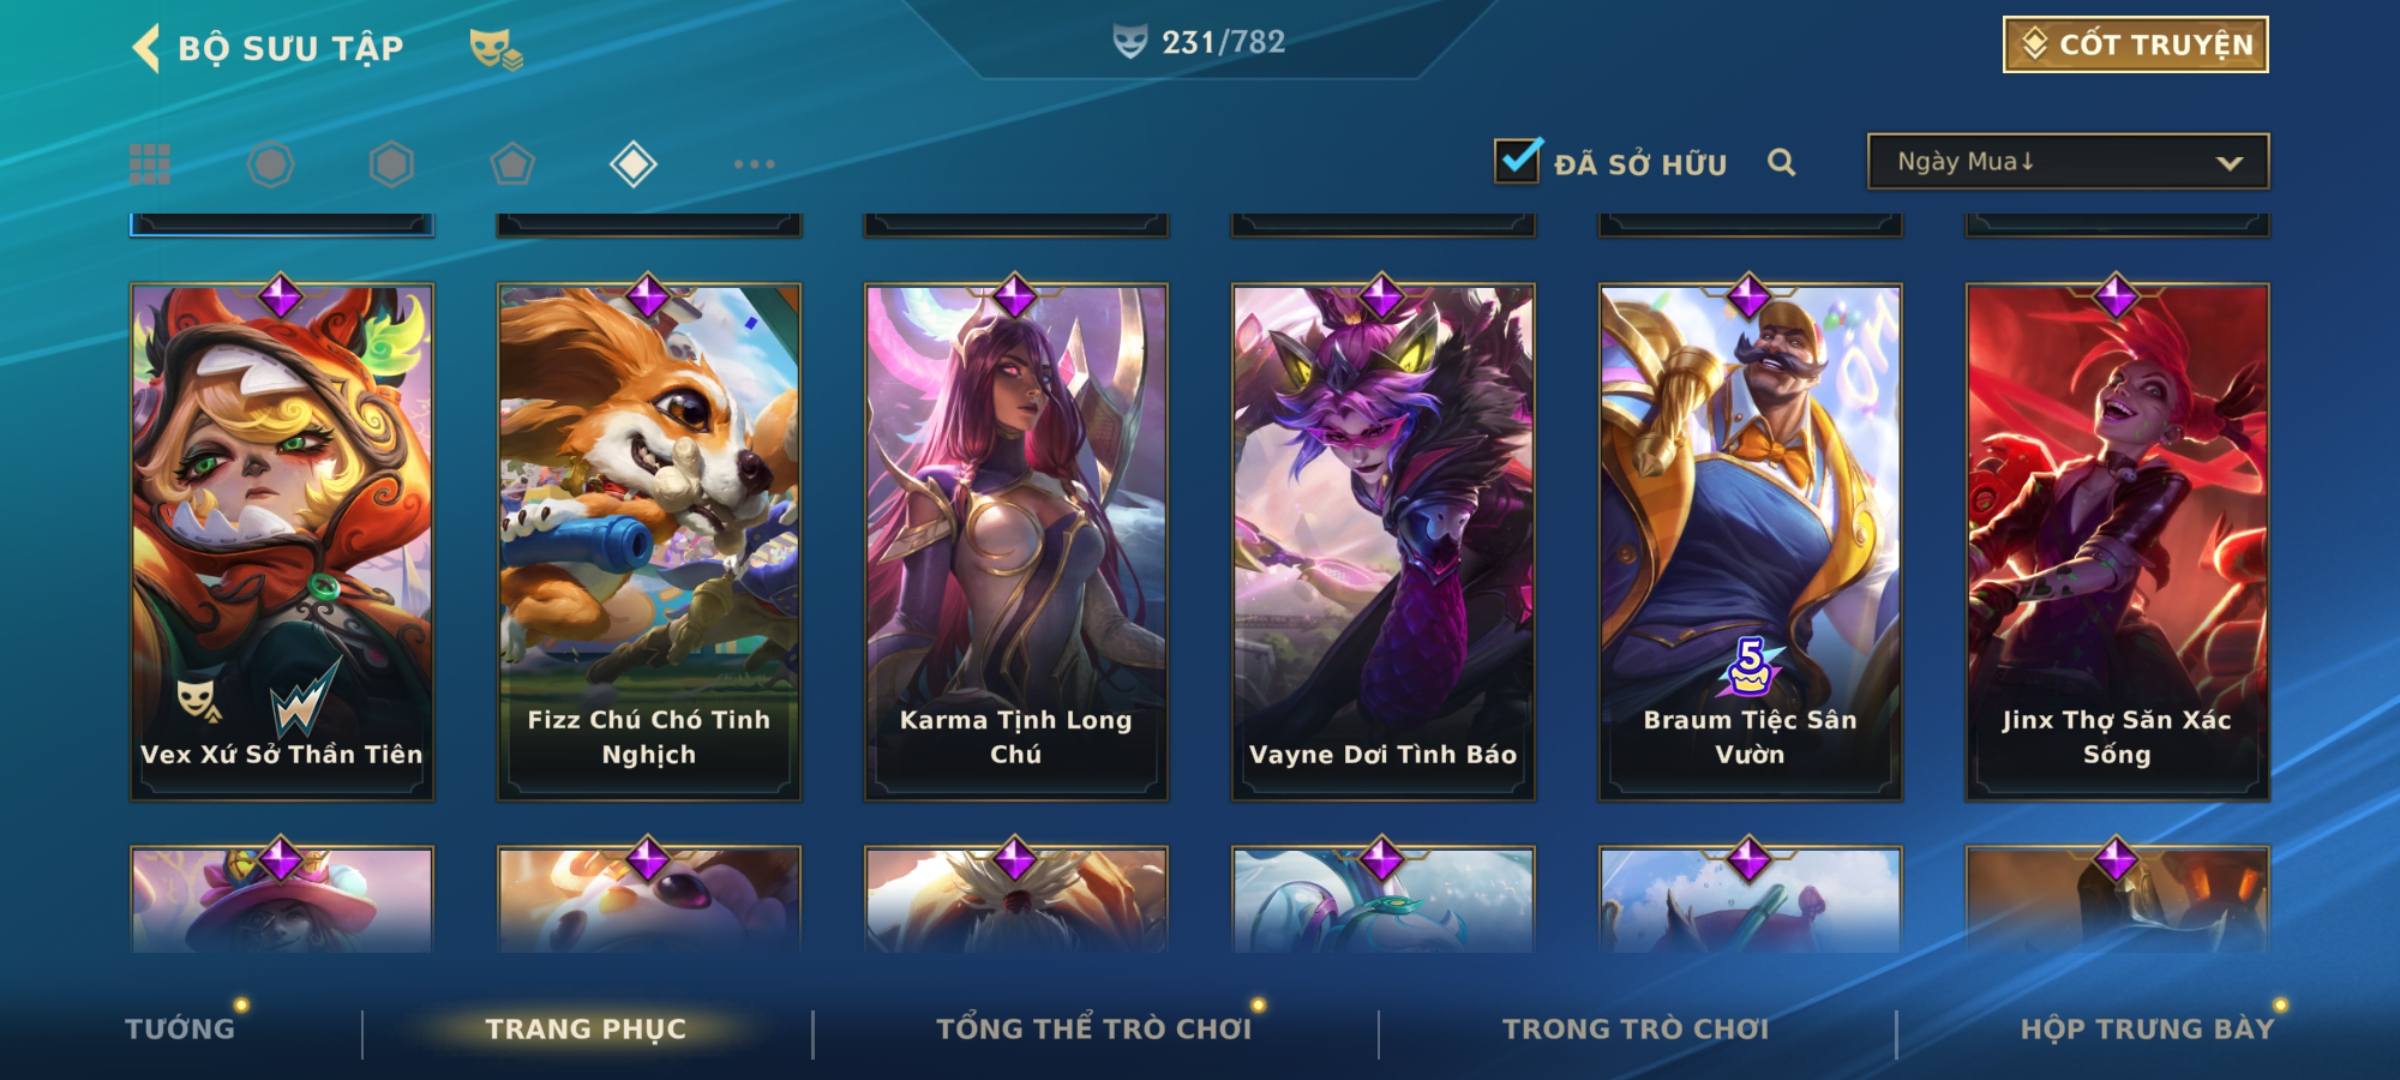Switch to the Tổng Thể Trò Chơi tab
The width and height of the screenshot is (2400, 1080).
coord(1094,1029)
